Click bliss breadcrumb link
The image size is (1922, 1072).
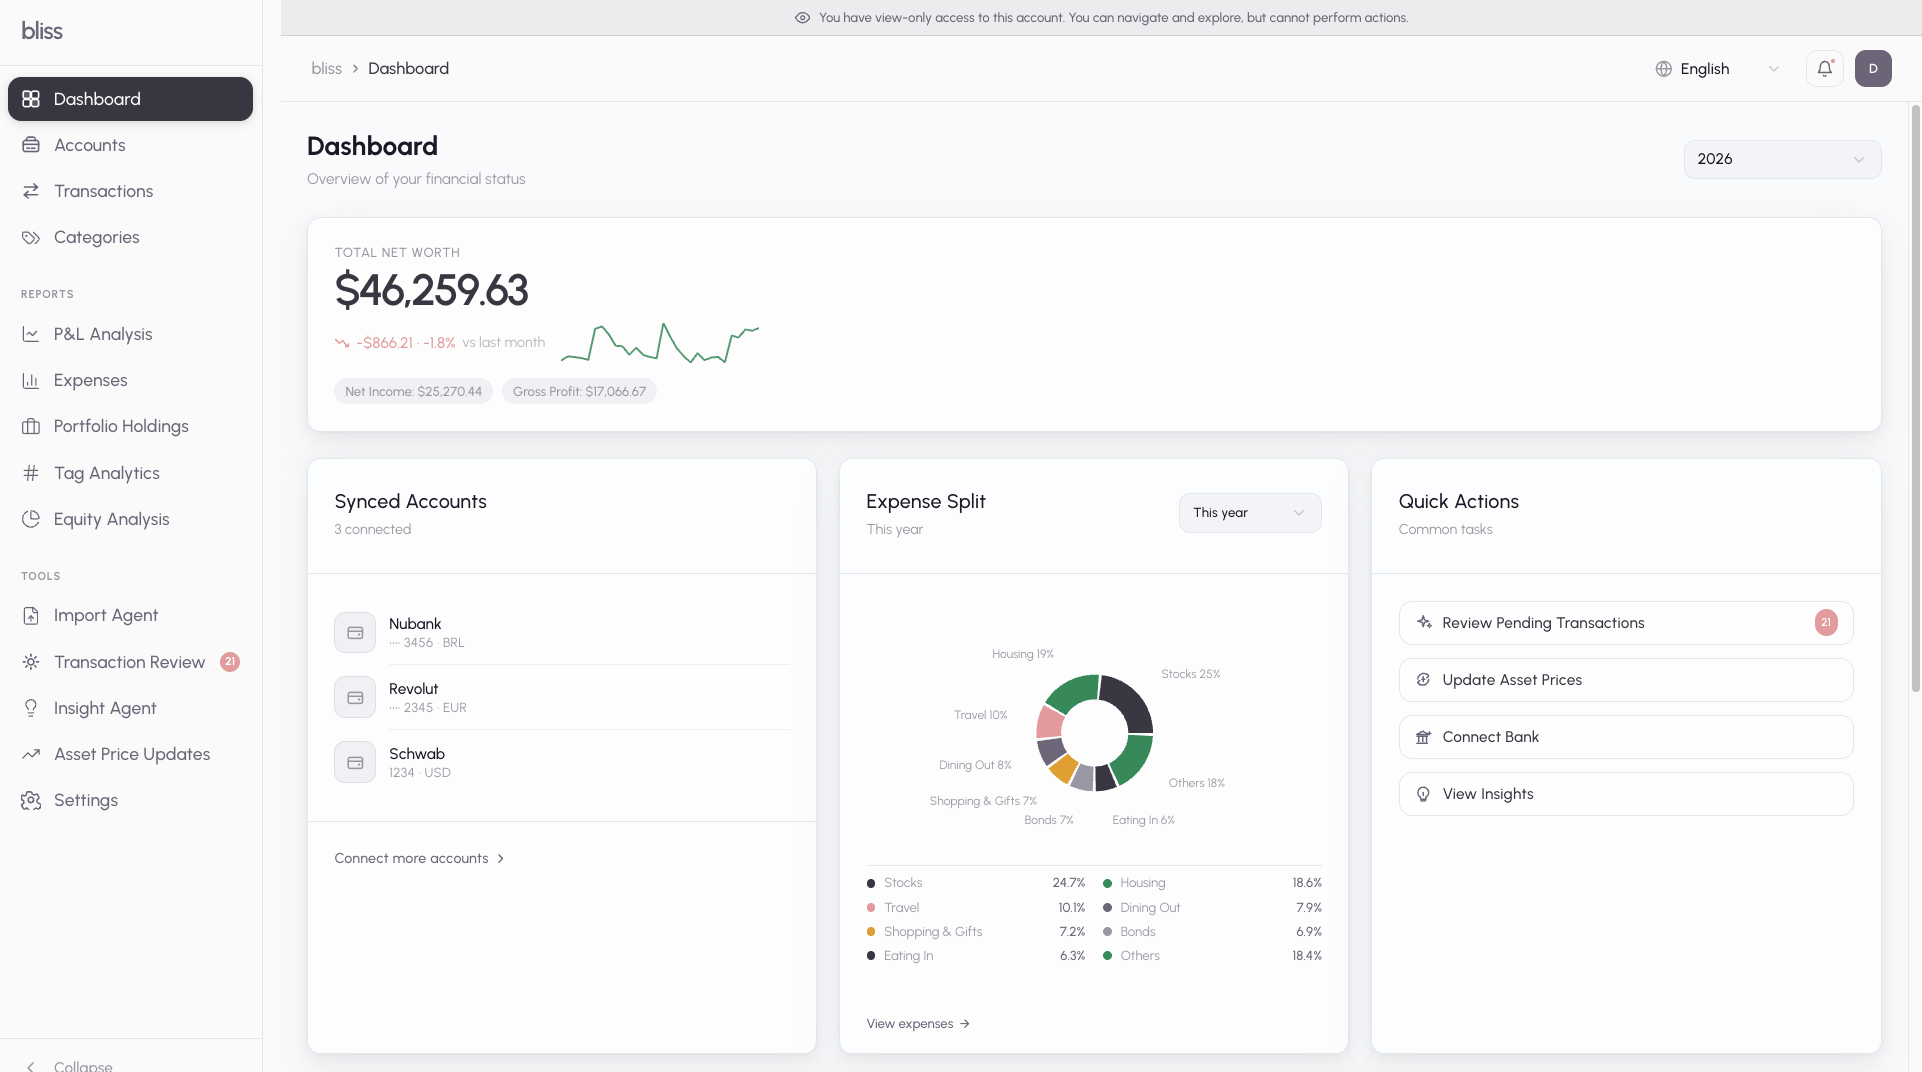pyautogui.click(x=326, y=69)
